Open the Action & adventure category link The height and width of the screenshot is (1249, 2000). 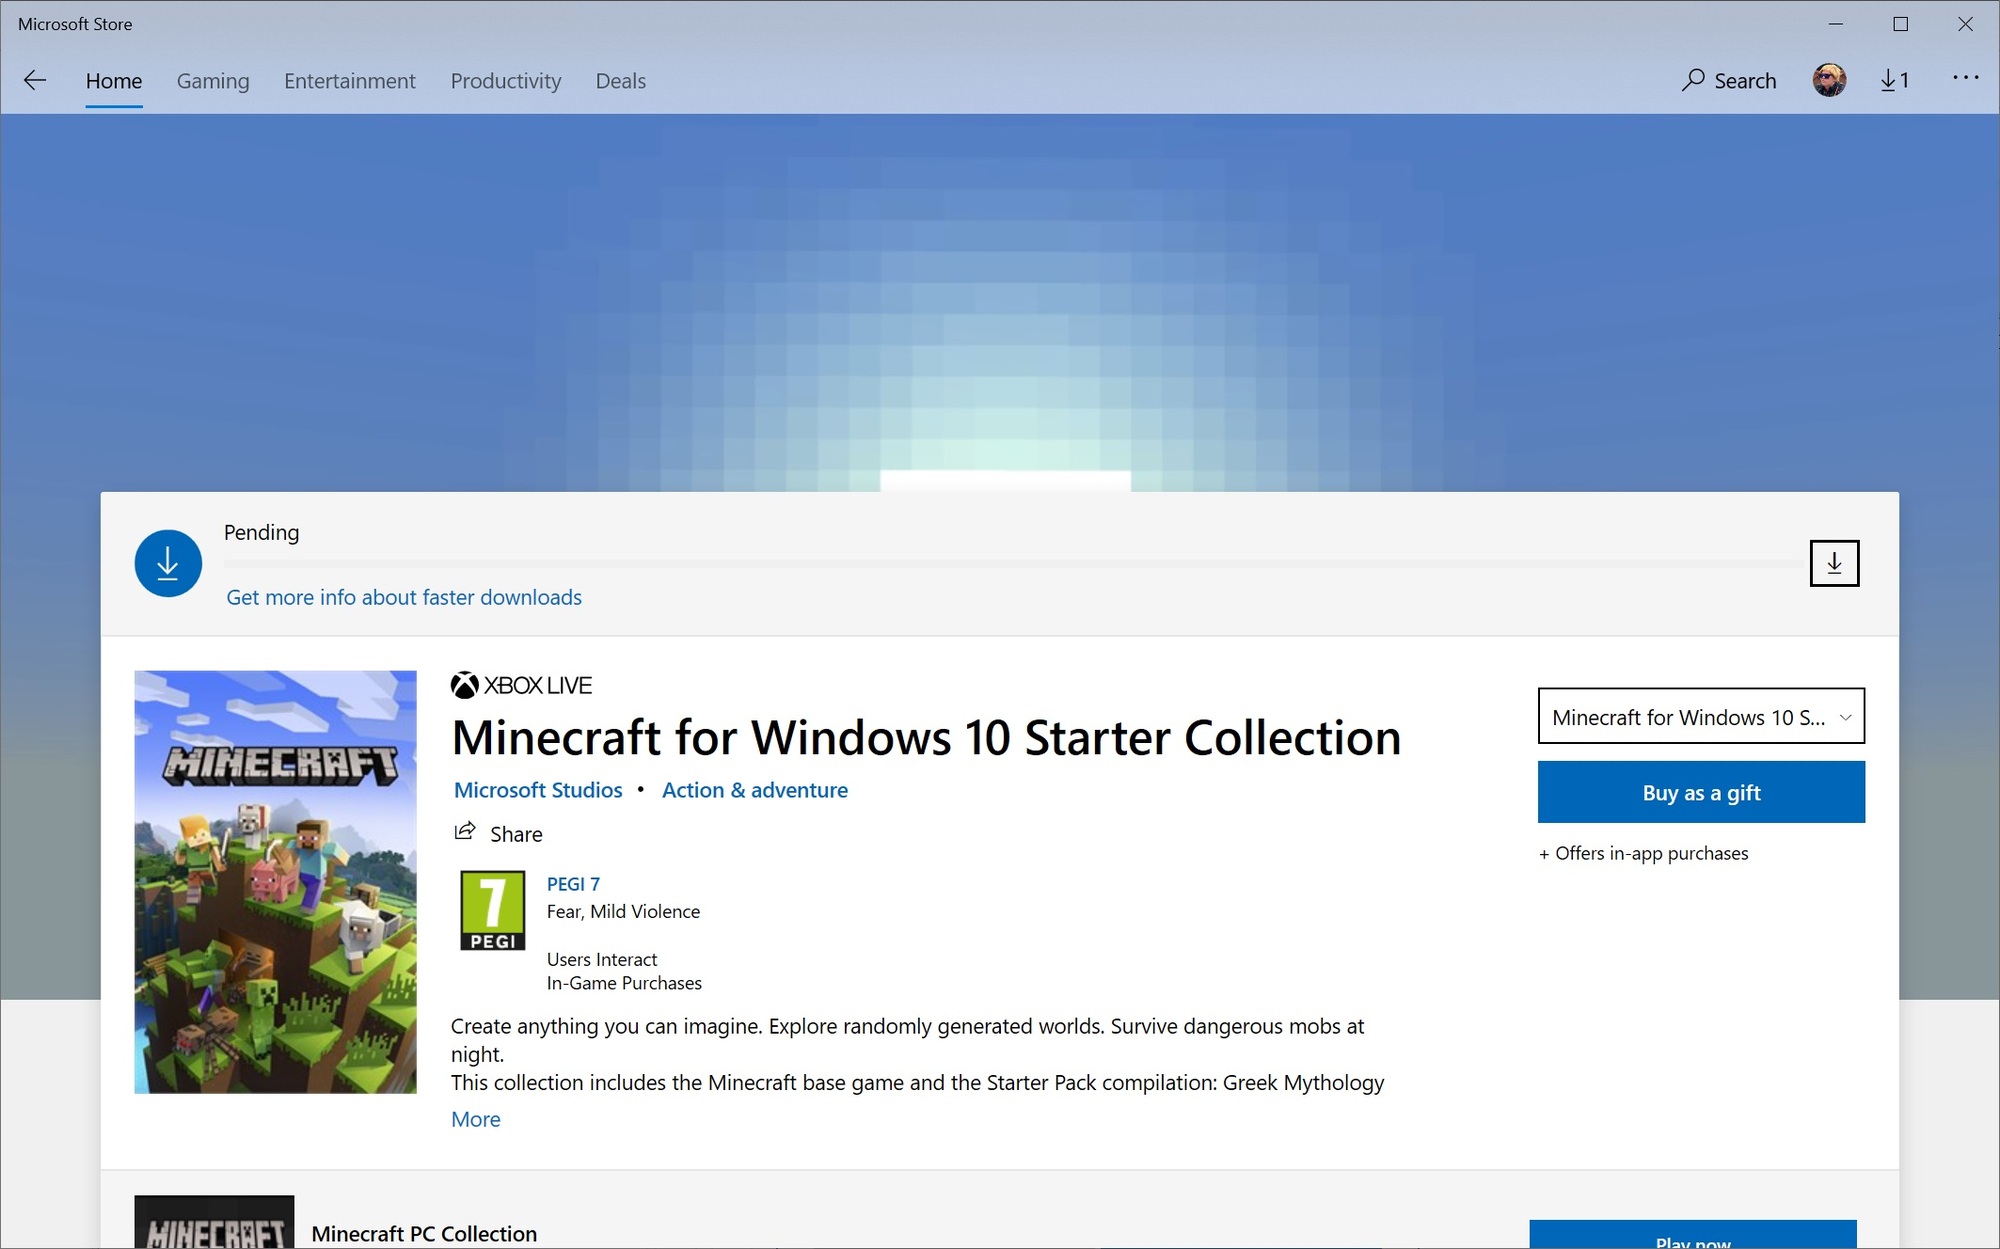click(755, 790)
